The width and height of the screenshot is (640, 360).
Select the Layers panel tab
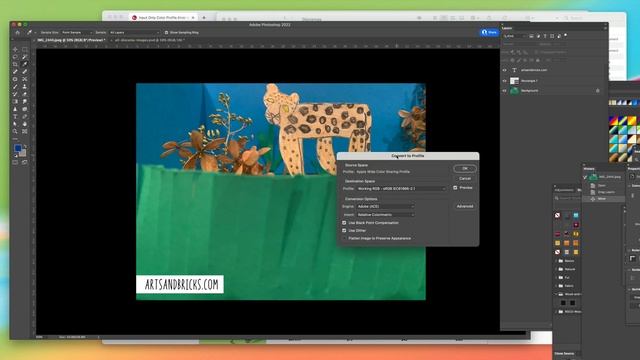point(507,28)
